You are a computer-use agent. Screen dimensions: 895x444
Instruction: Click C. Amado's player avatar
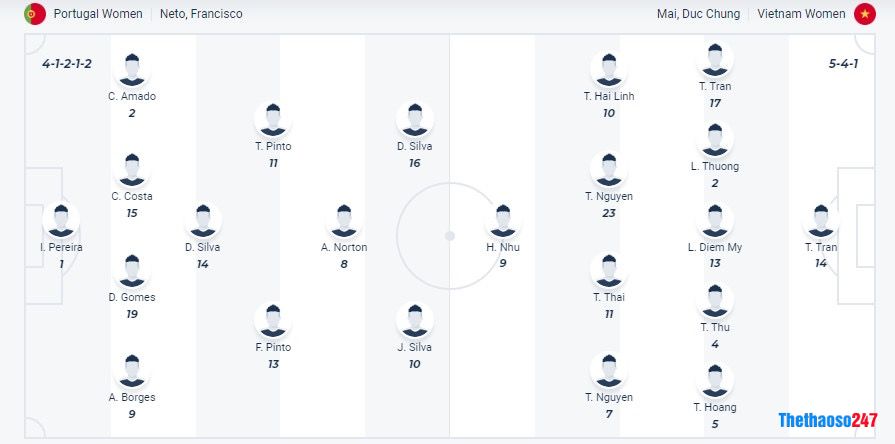point(132,69)
